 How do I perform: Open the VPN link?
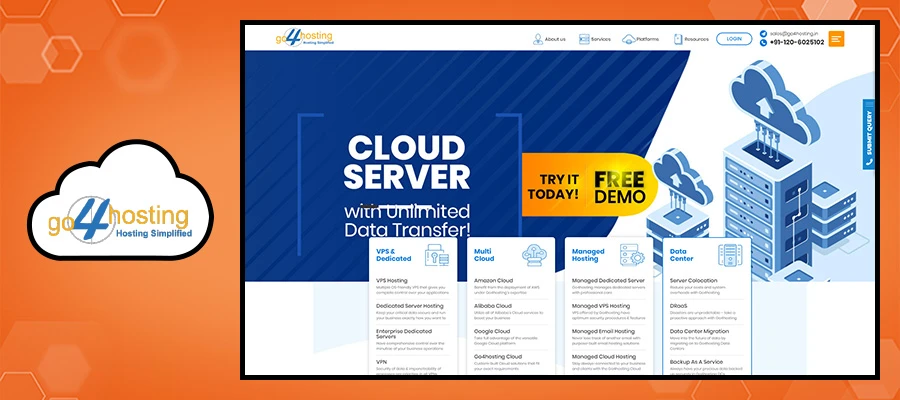381,362
